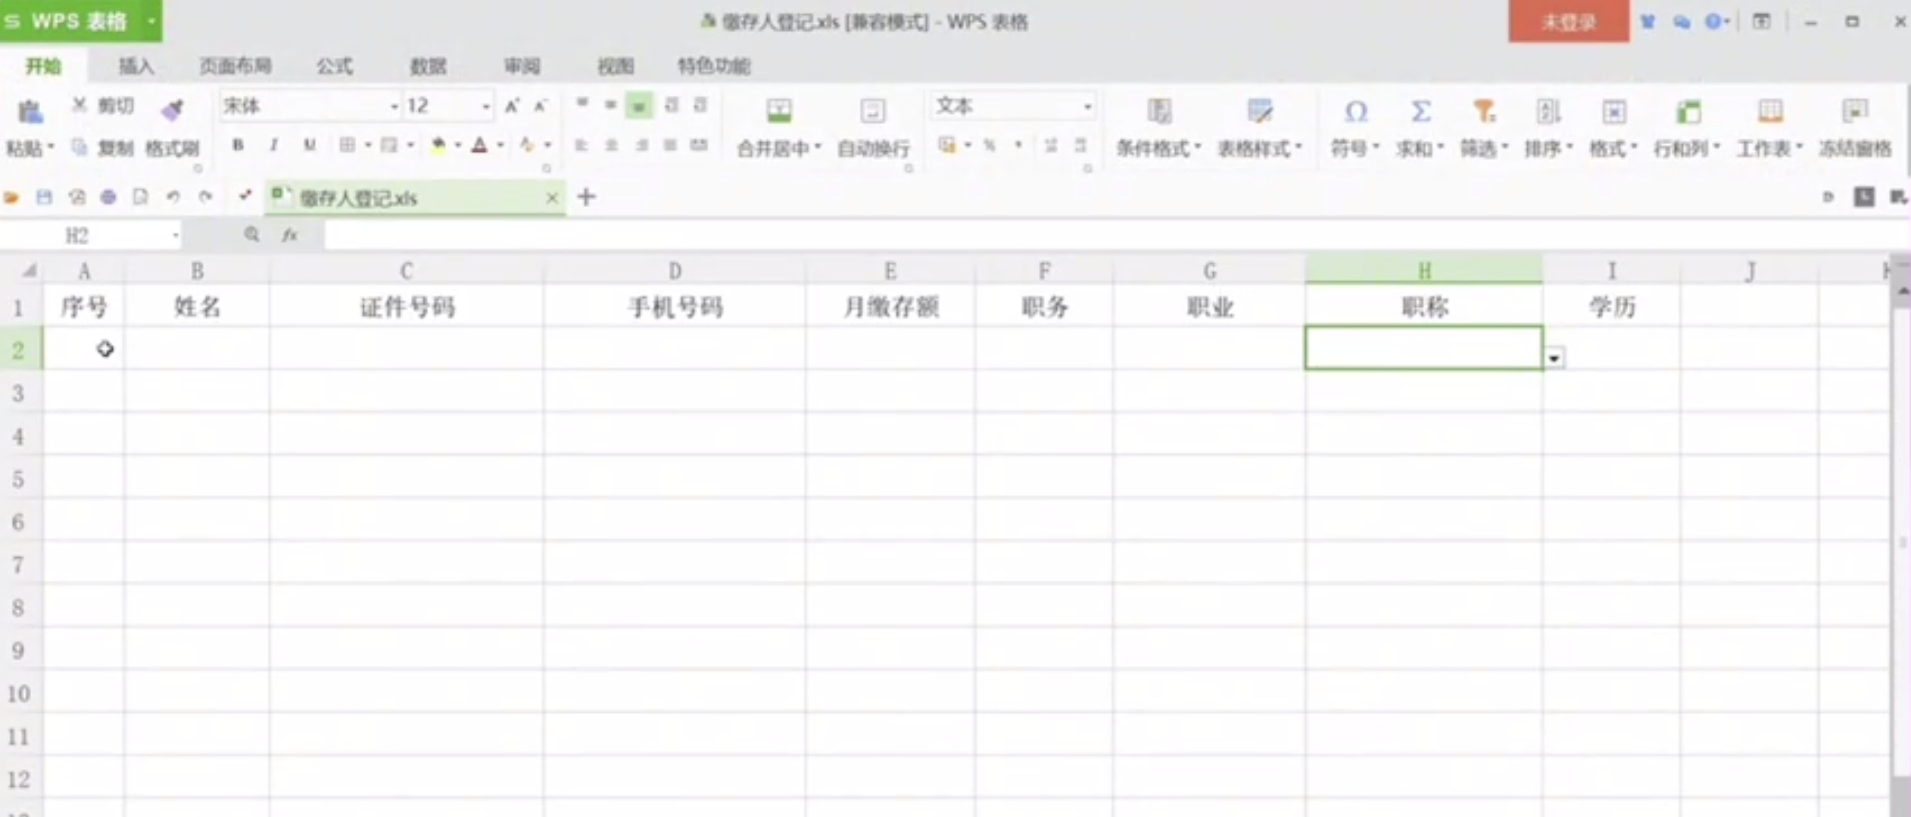This screenshot has width=1911, height=817.
Task: Click the Paste (粘贴) clipboard icon
Action: [x=30, y=111]
